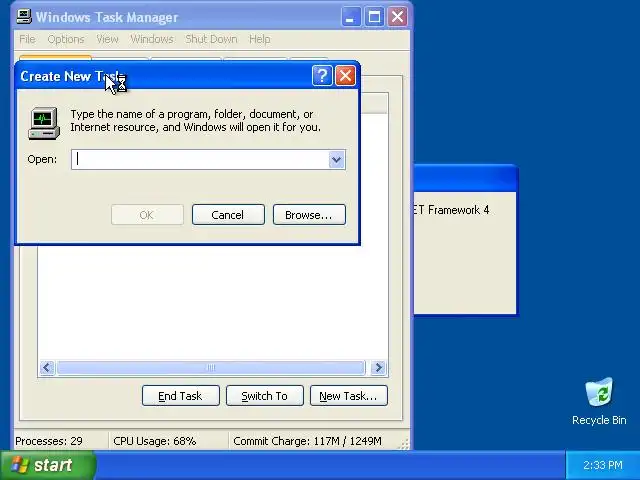Click the horizontal scrollbar left arrow
640x480 pixels.
(x=47, y=368)
